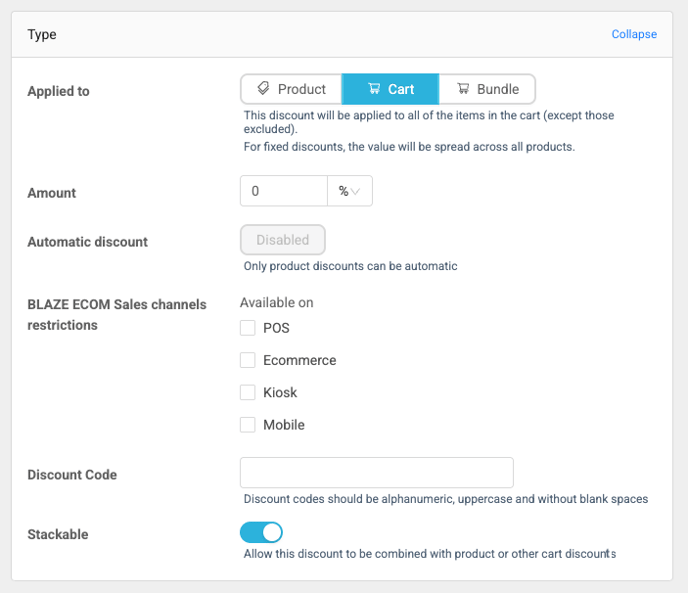Screen dimensions: 688x593
Task: Choose the Cart discount type
Action: coord(390,89)
